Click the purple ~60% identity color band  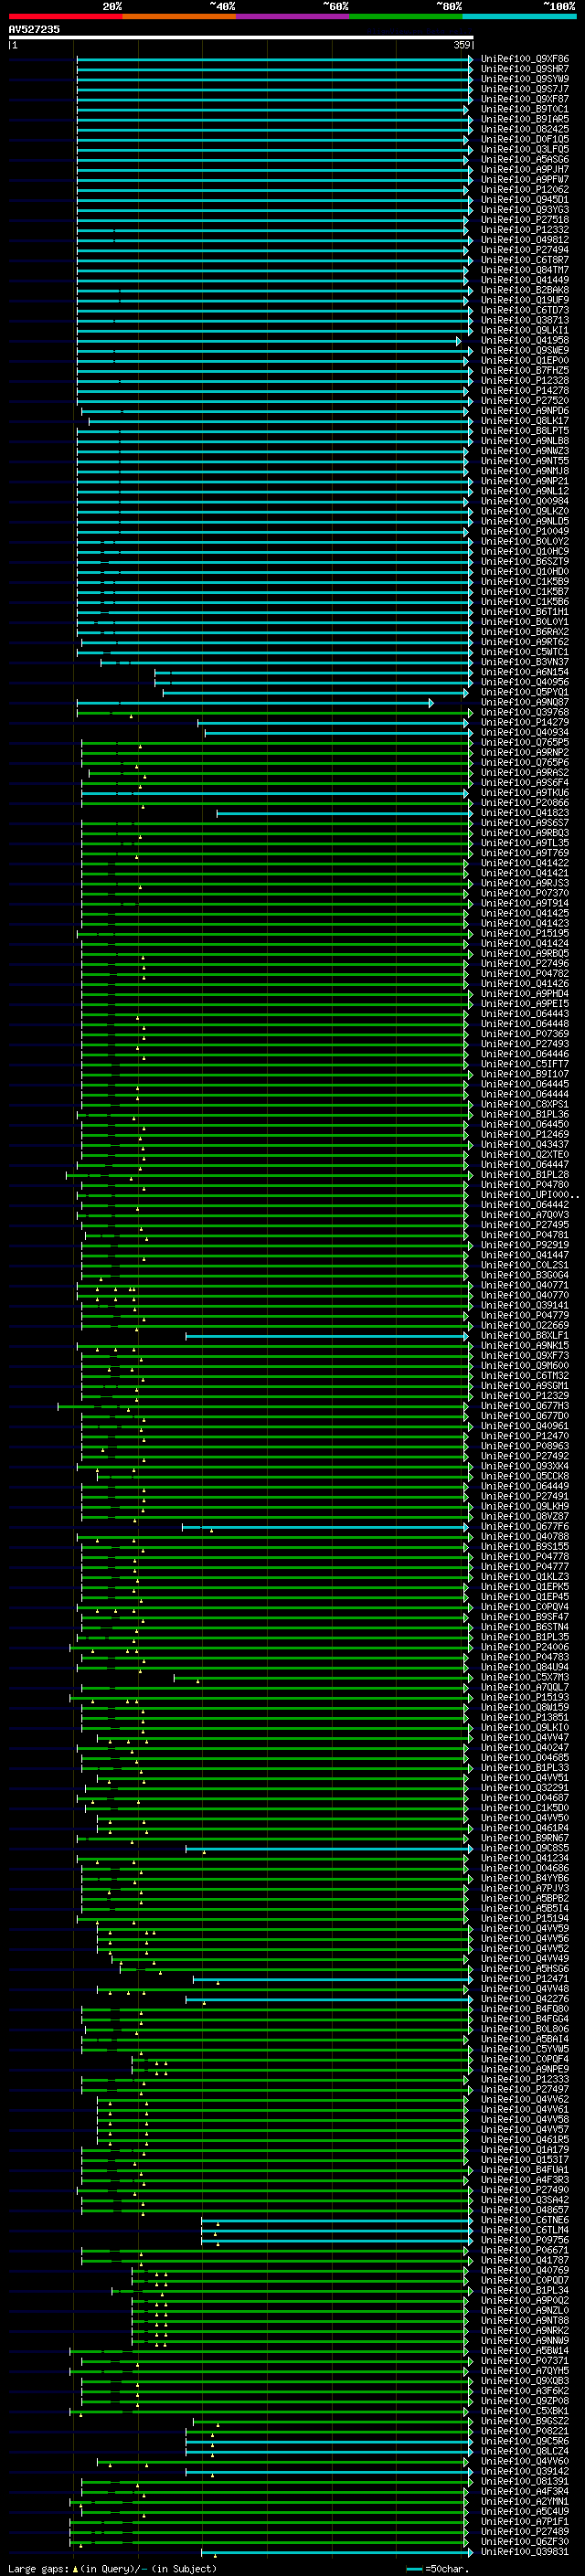click(x=293, y=16)
